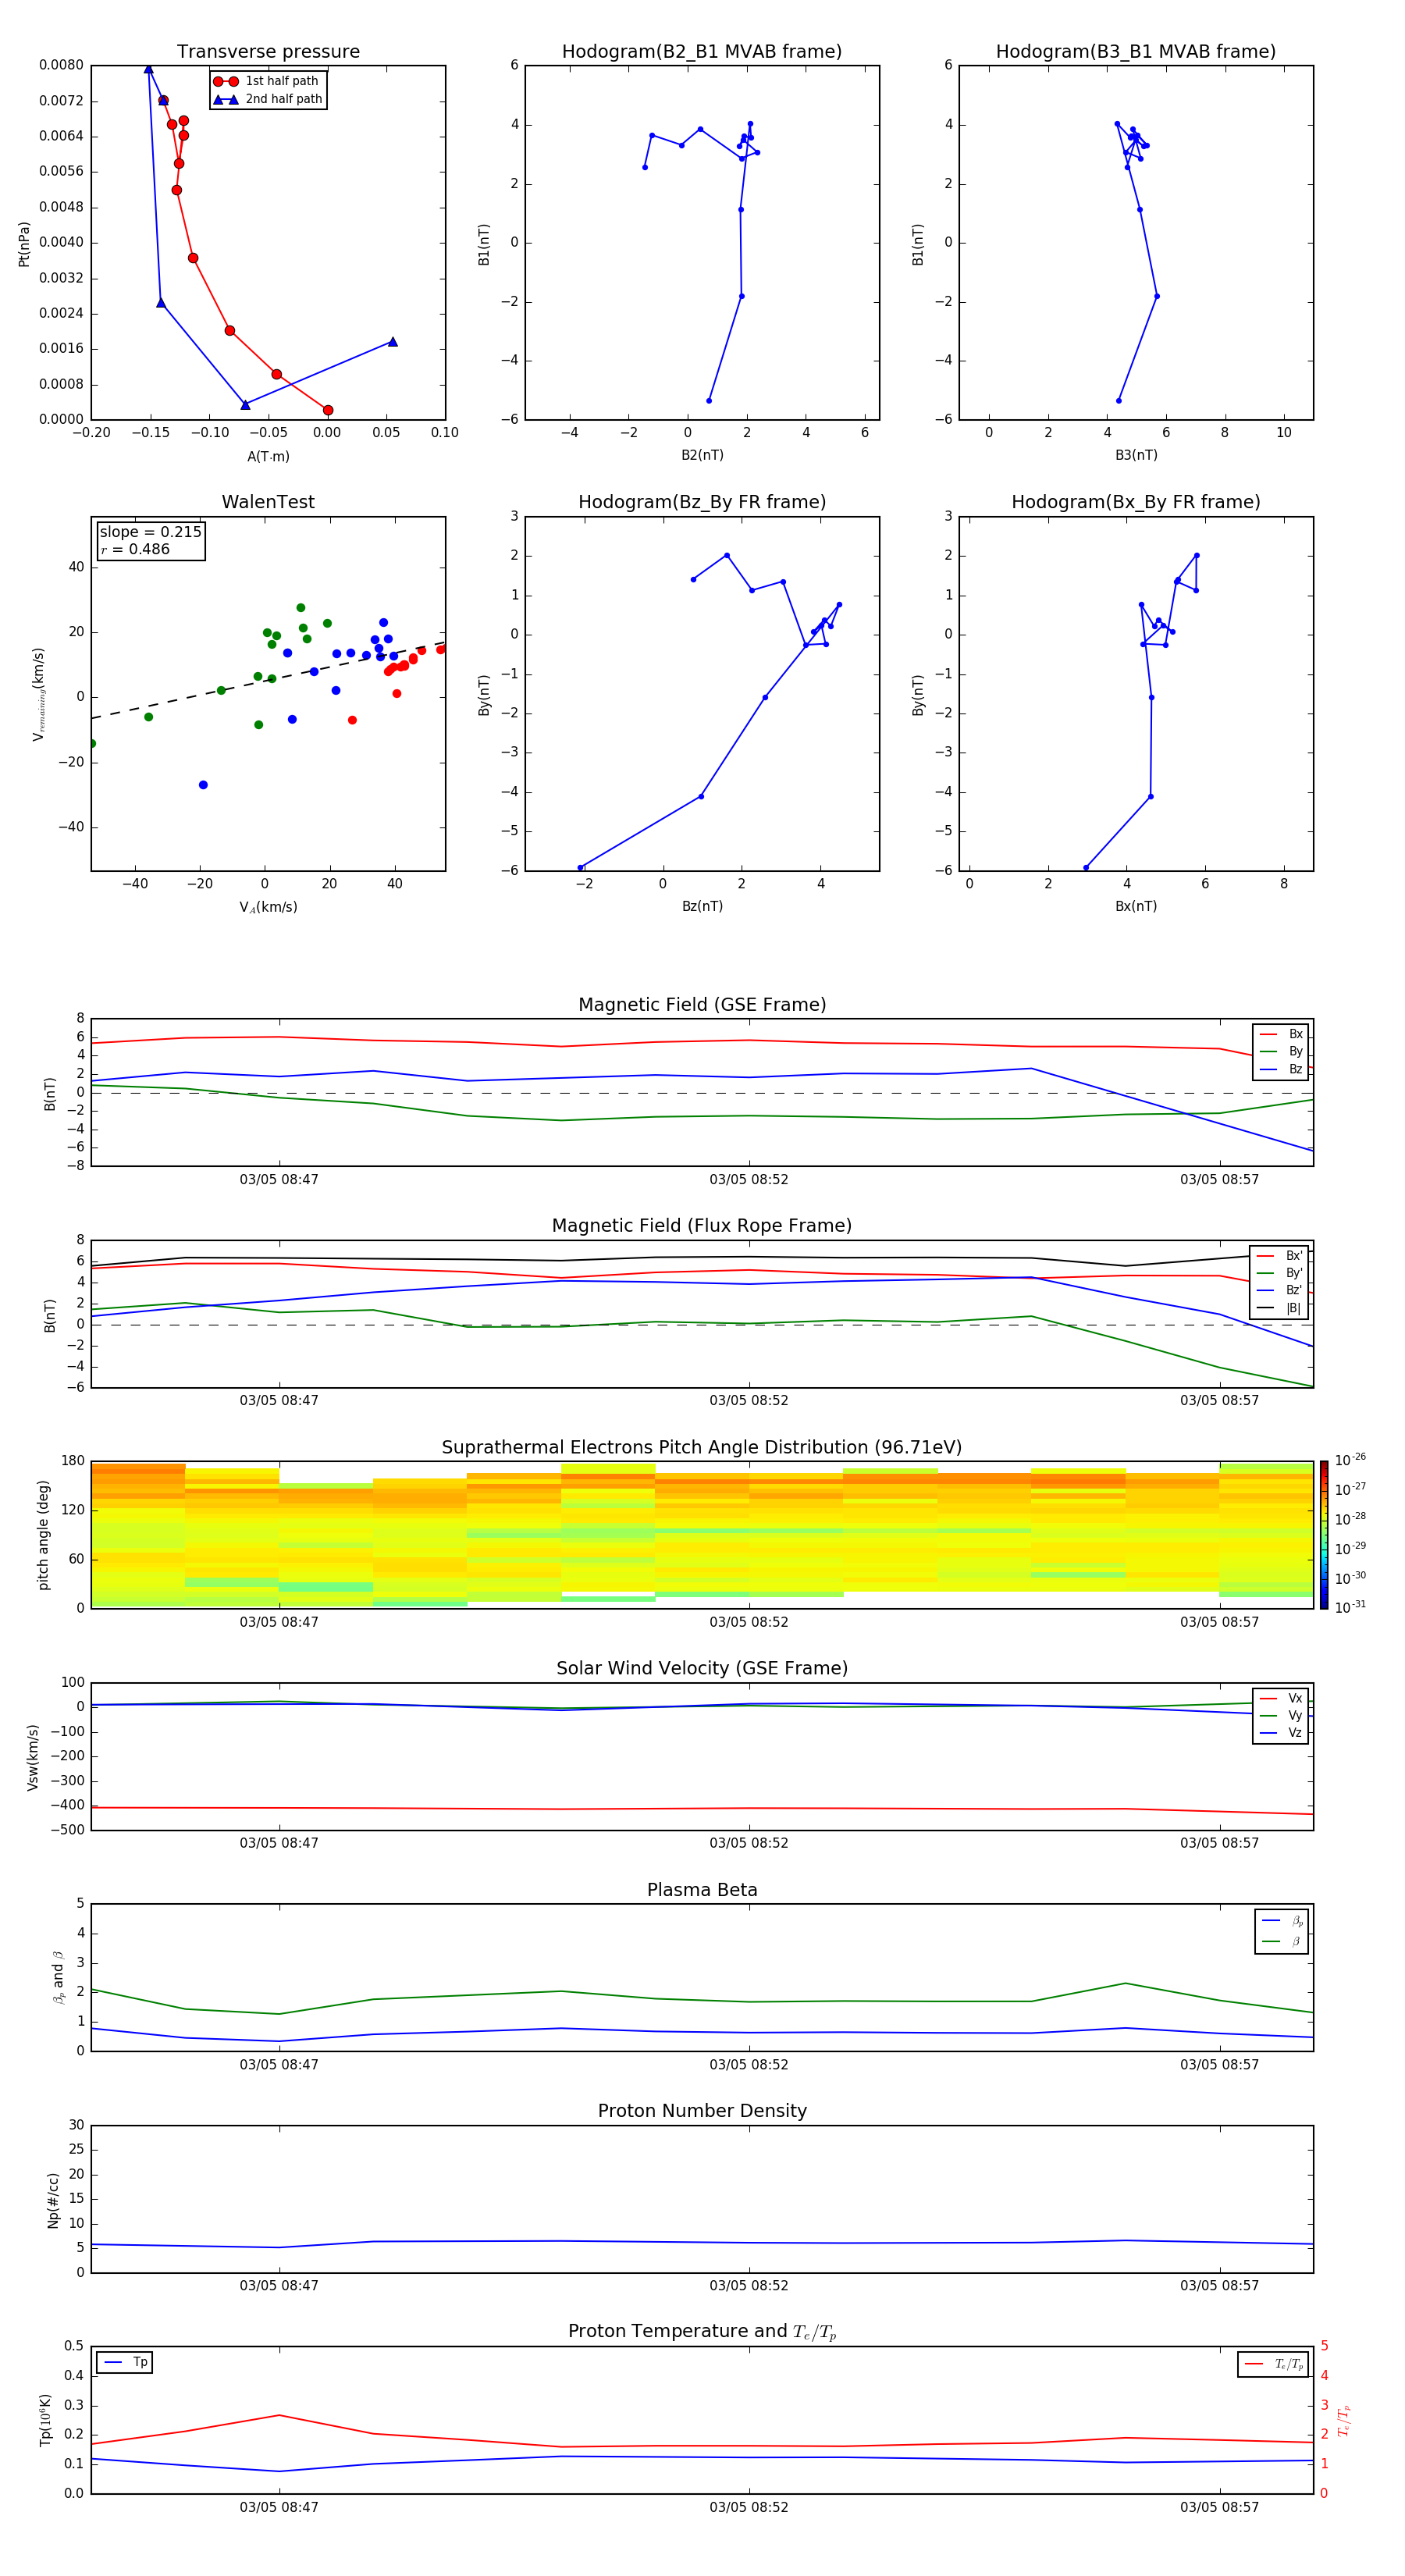Click the 'WalenTest' plot title
This screenshot has height=2576, width=1405.
point(268,502)
